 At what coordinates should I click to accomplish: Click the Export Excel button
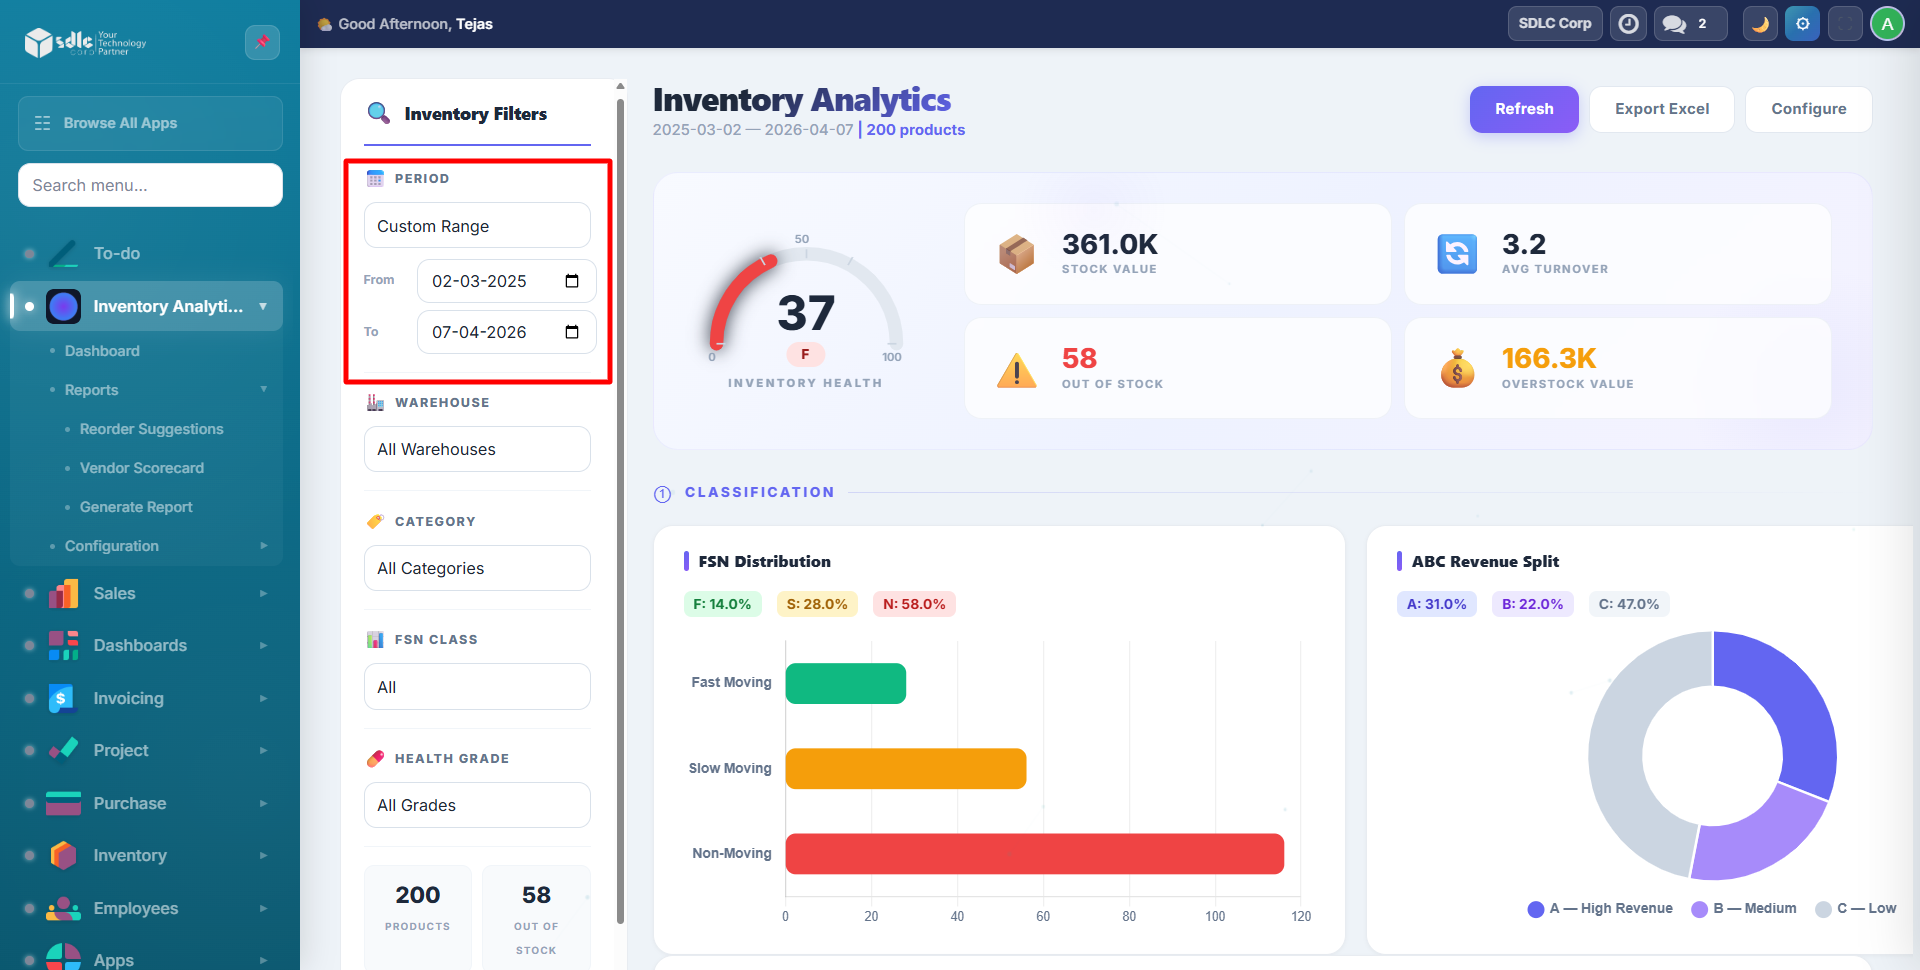(x=1661, y=109)
